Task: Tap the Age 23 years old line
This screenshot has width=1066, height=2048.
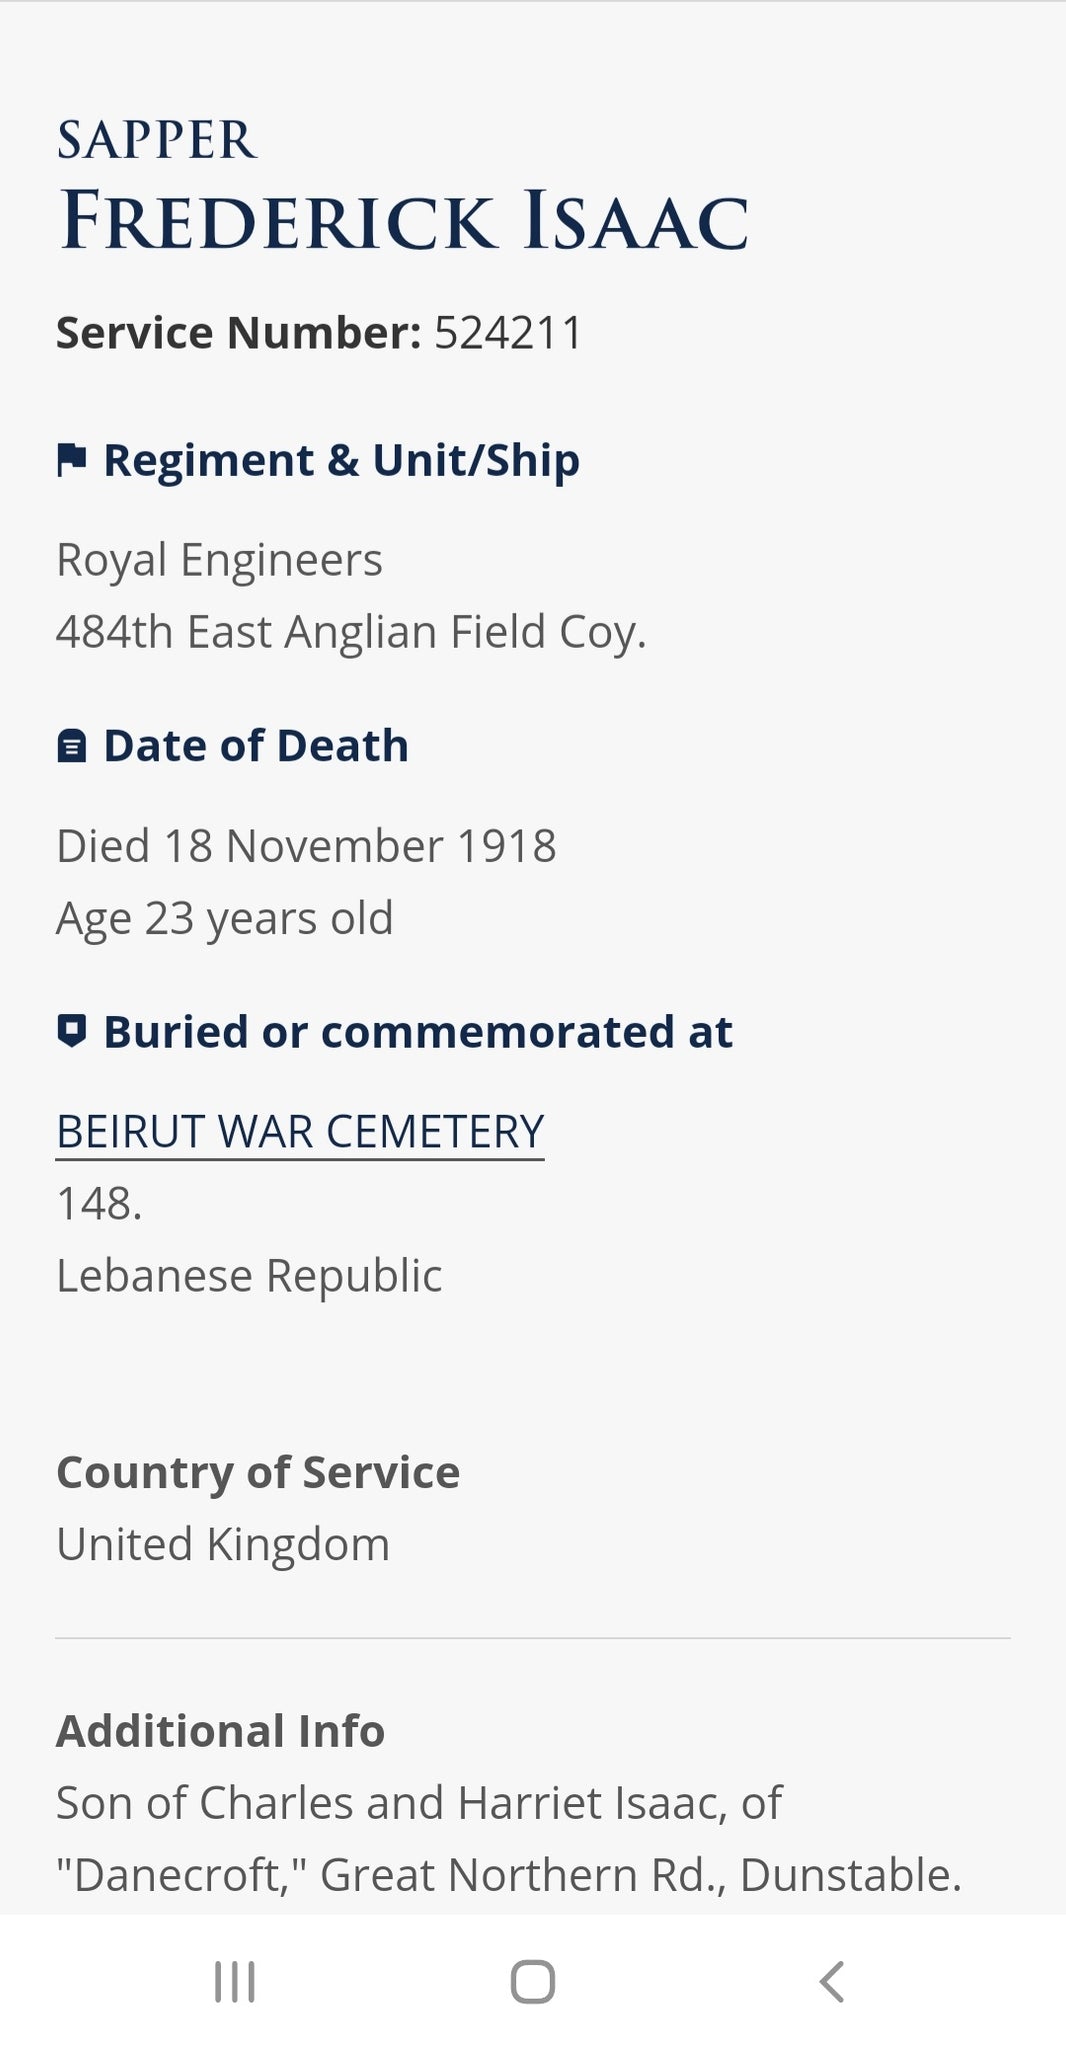Action: coord(225,918)
